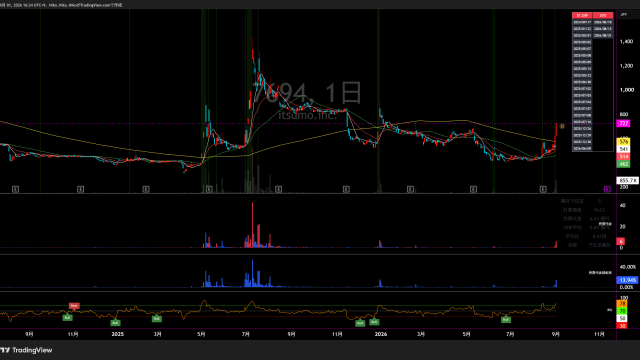The height and width of the screenshot is (360, 640).
Task: Click the top row in the date table
Action: 593,22
